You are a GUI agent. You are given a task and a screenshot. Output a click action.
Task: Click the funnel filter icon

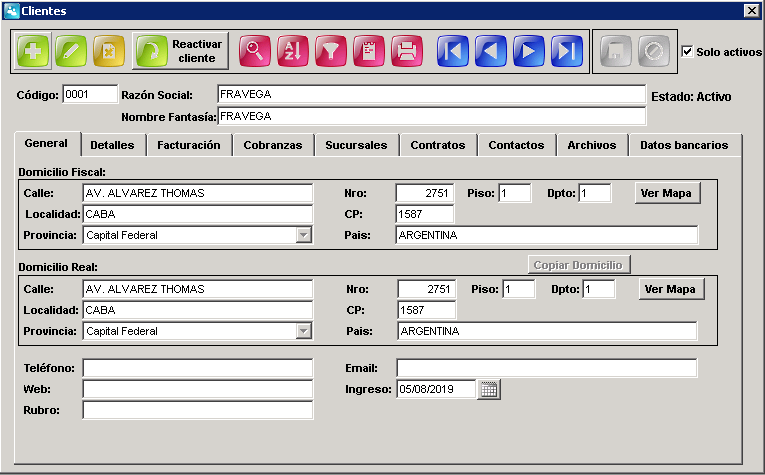tap(331, 51)
